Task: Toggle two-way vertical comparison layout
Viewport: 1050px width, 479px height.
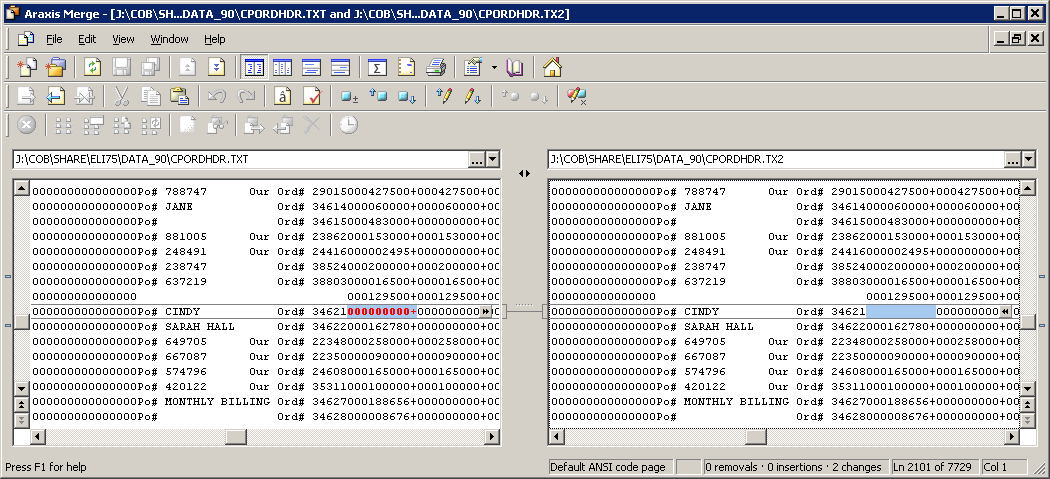Action: click(254, 68)
